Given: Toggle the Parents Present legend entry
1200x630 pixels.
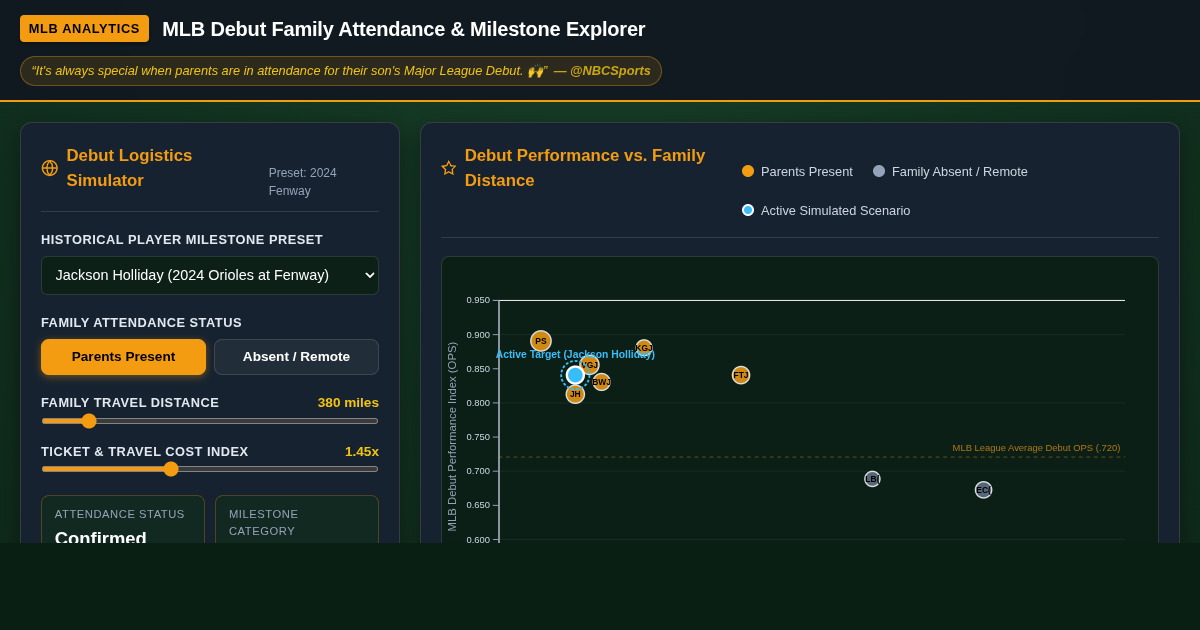Looking at the screenshot, I should pos(797,171).
